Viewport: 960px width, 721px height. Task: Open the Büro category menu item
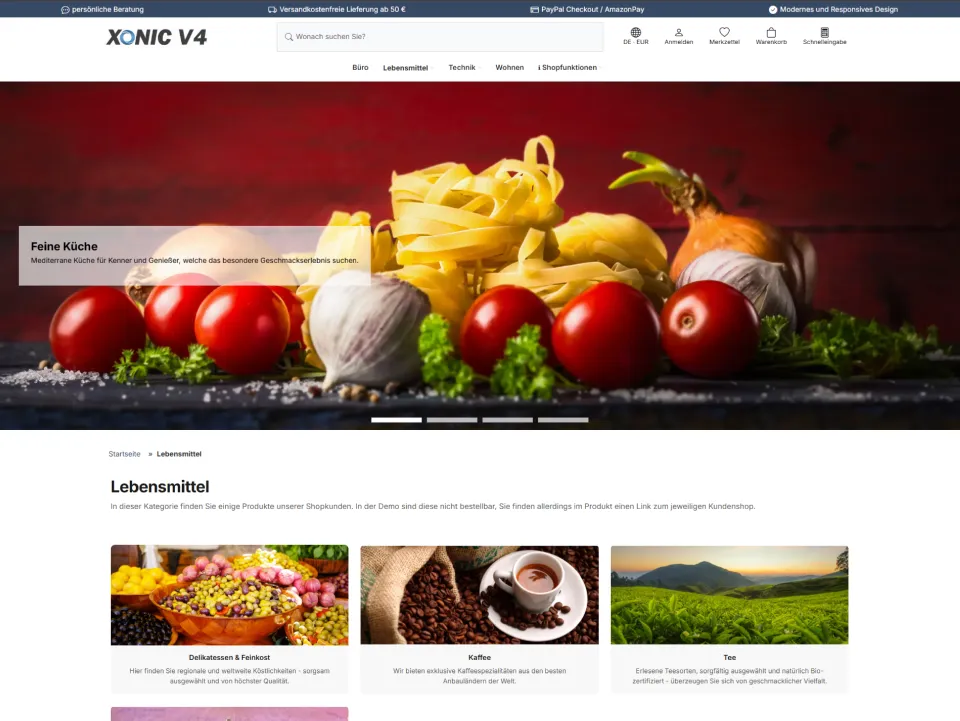(360, 67)
